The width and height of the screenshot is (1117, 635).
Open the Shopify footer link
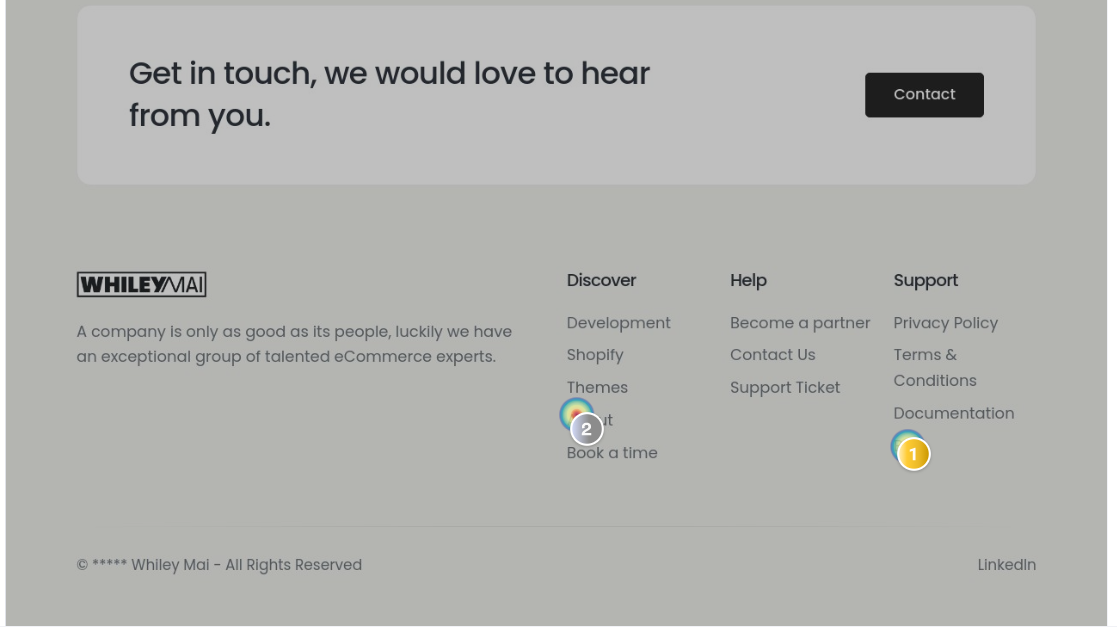(x=595, y=355)
